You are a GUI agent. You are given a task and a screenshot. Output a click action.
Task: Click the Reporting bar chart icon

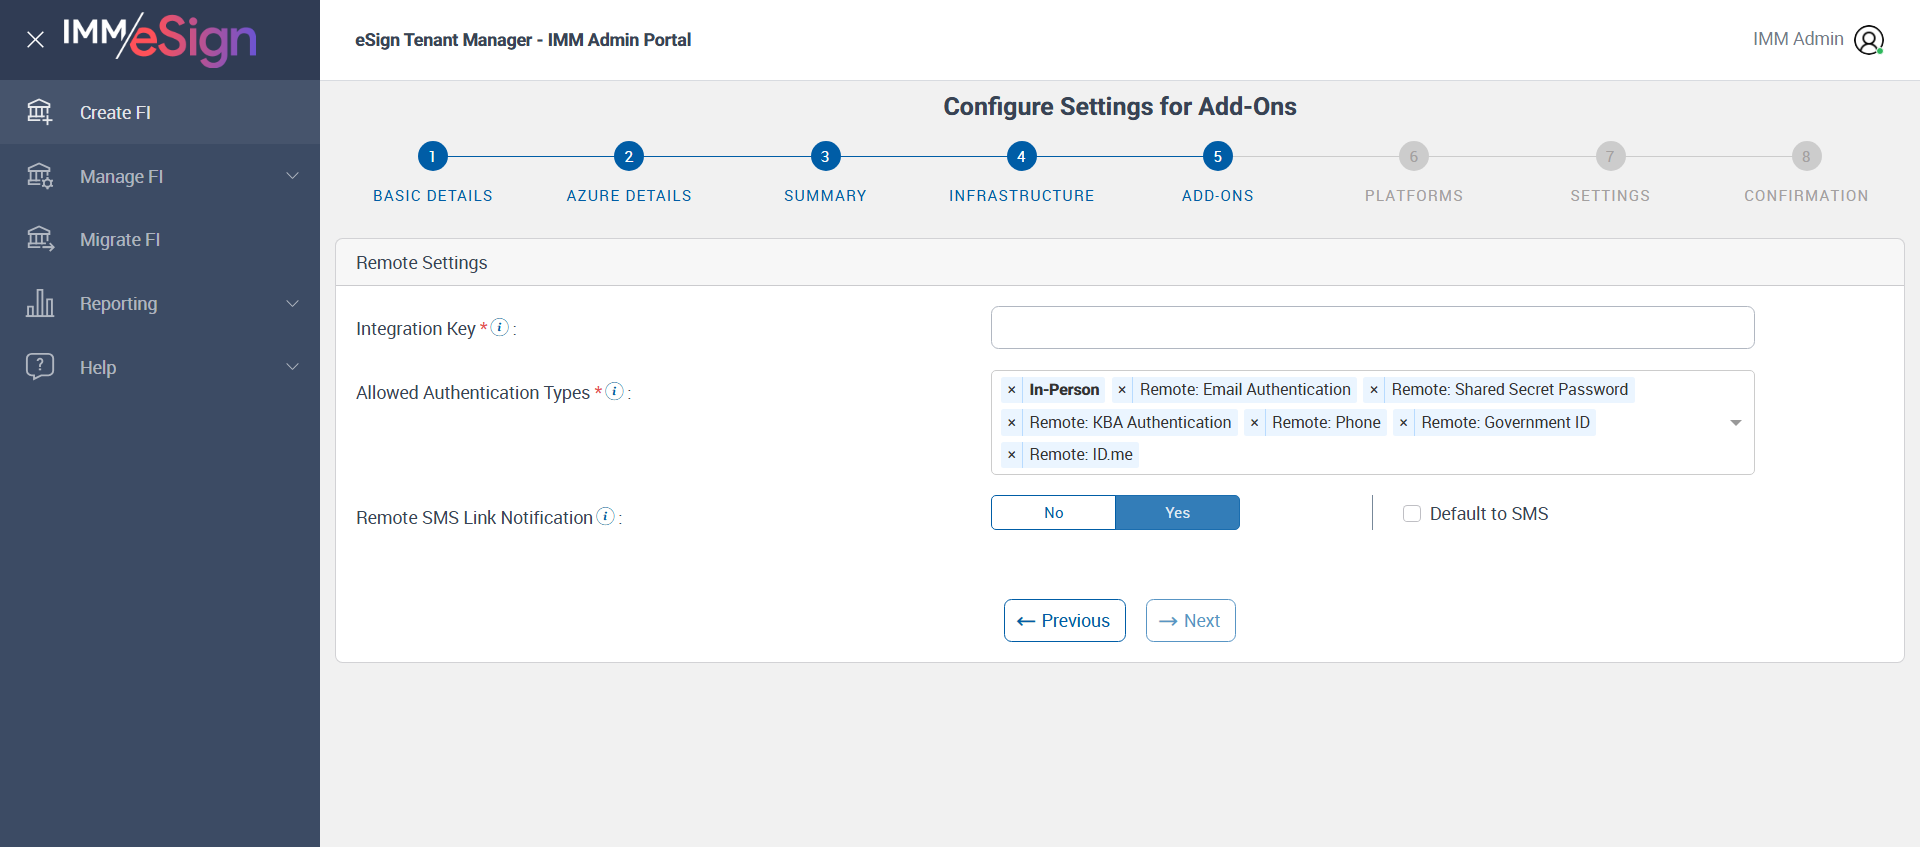pyautogui.click(x=40, y=303)
